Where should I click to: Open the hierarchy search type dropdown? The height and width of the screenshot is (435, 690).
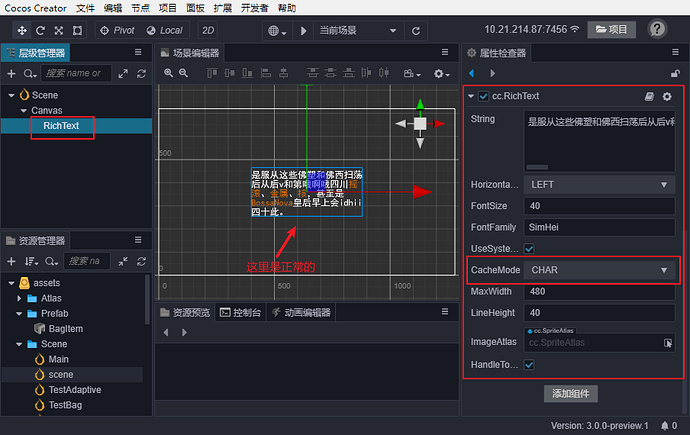click(x=30, y=73)
